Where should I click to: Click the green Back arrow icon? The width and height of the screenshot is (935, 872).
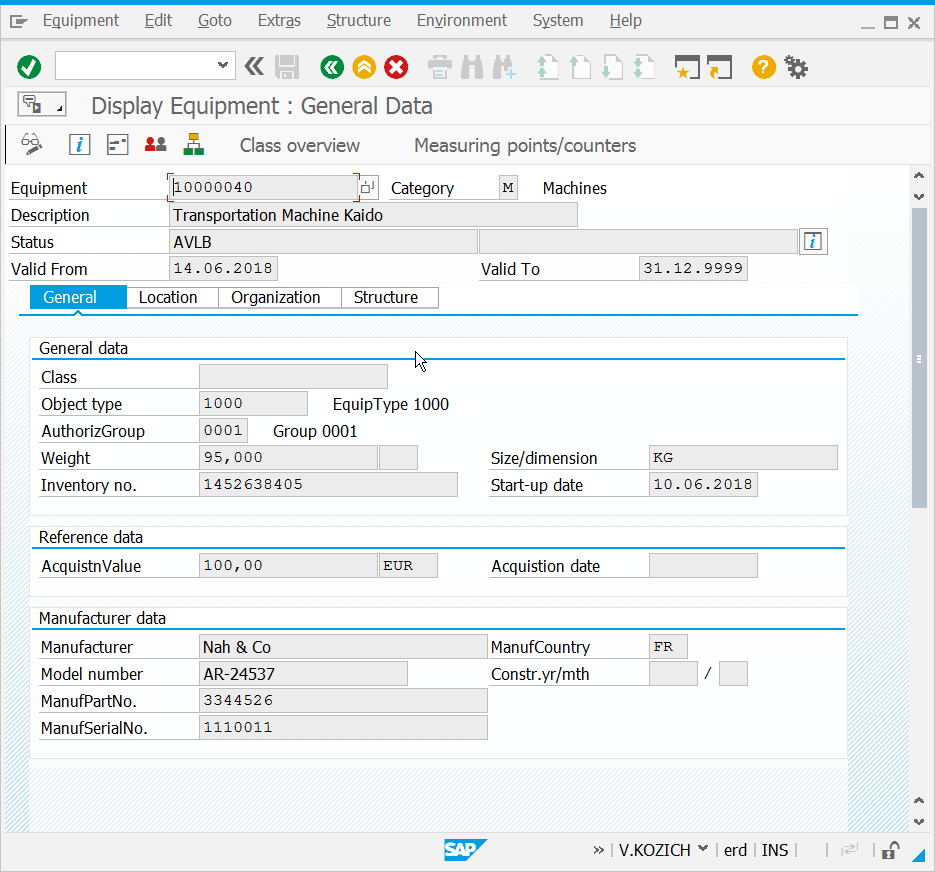pos(332,67)
